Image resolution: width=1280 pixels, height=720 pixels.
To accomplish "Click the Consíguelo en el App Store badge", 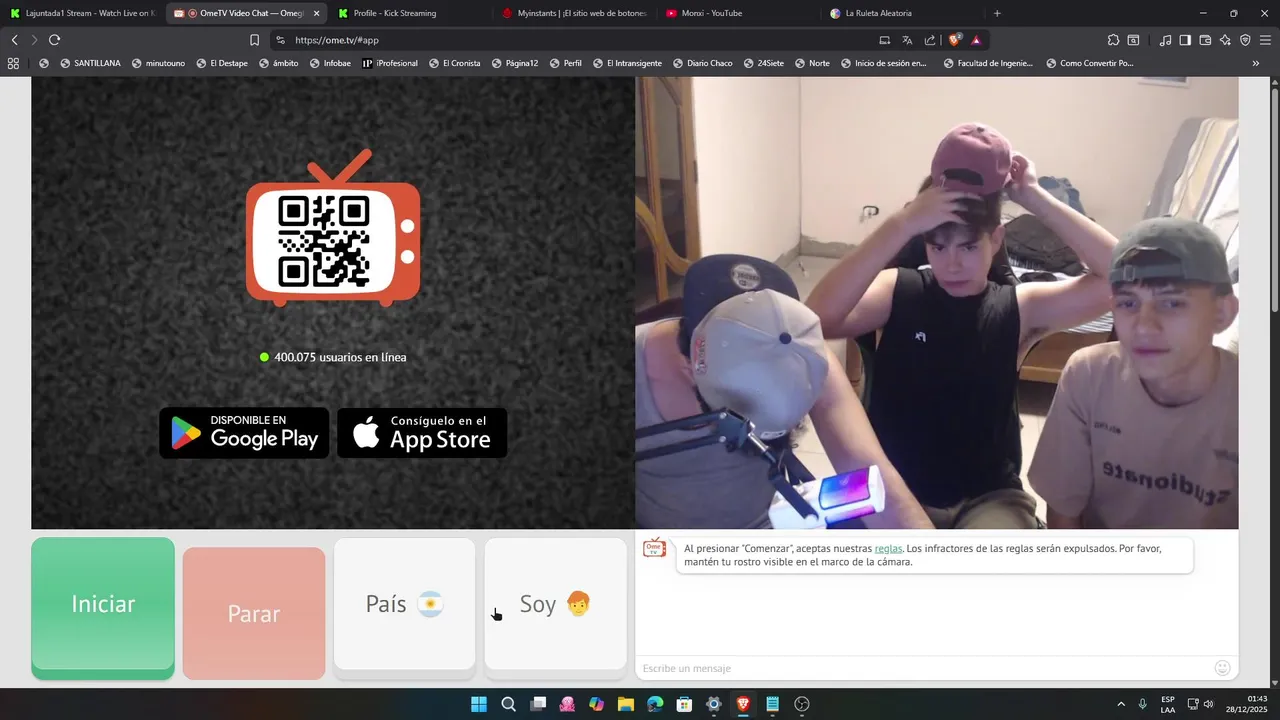I will click(x=422, y=433).
